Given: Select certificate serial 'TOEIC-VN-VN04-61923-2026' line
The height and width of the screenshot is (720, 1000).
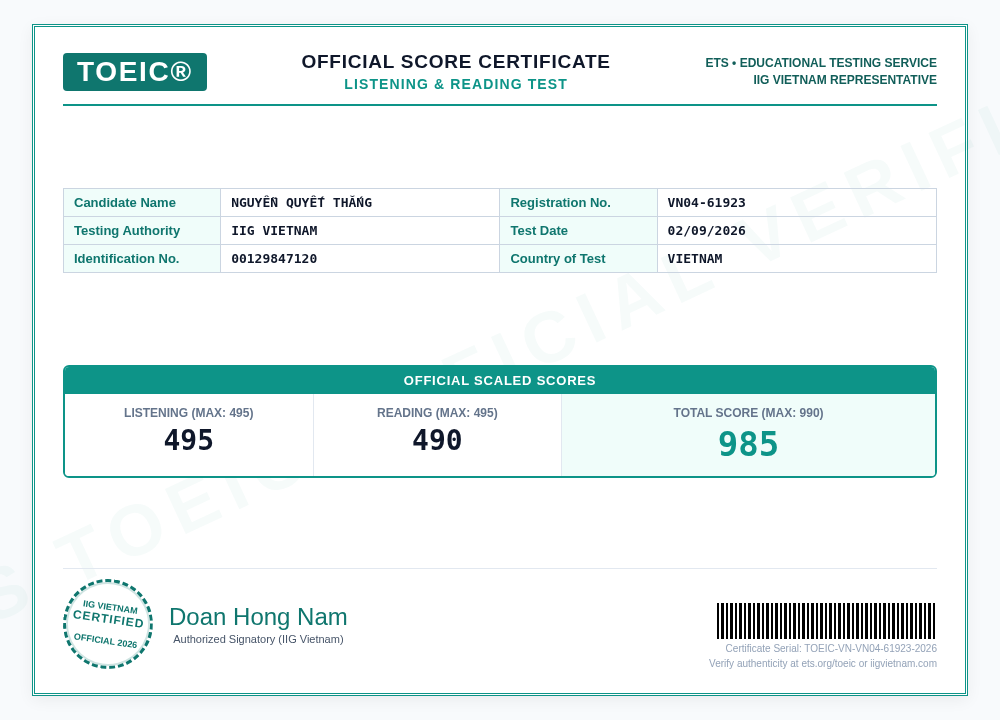Looking at the screenshot, I should pos(831,649).
